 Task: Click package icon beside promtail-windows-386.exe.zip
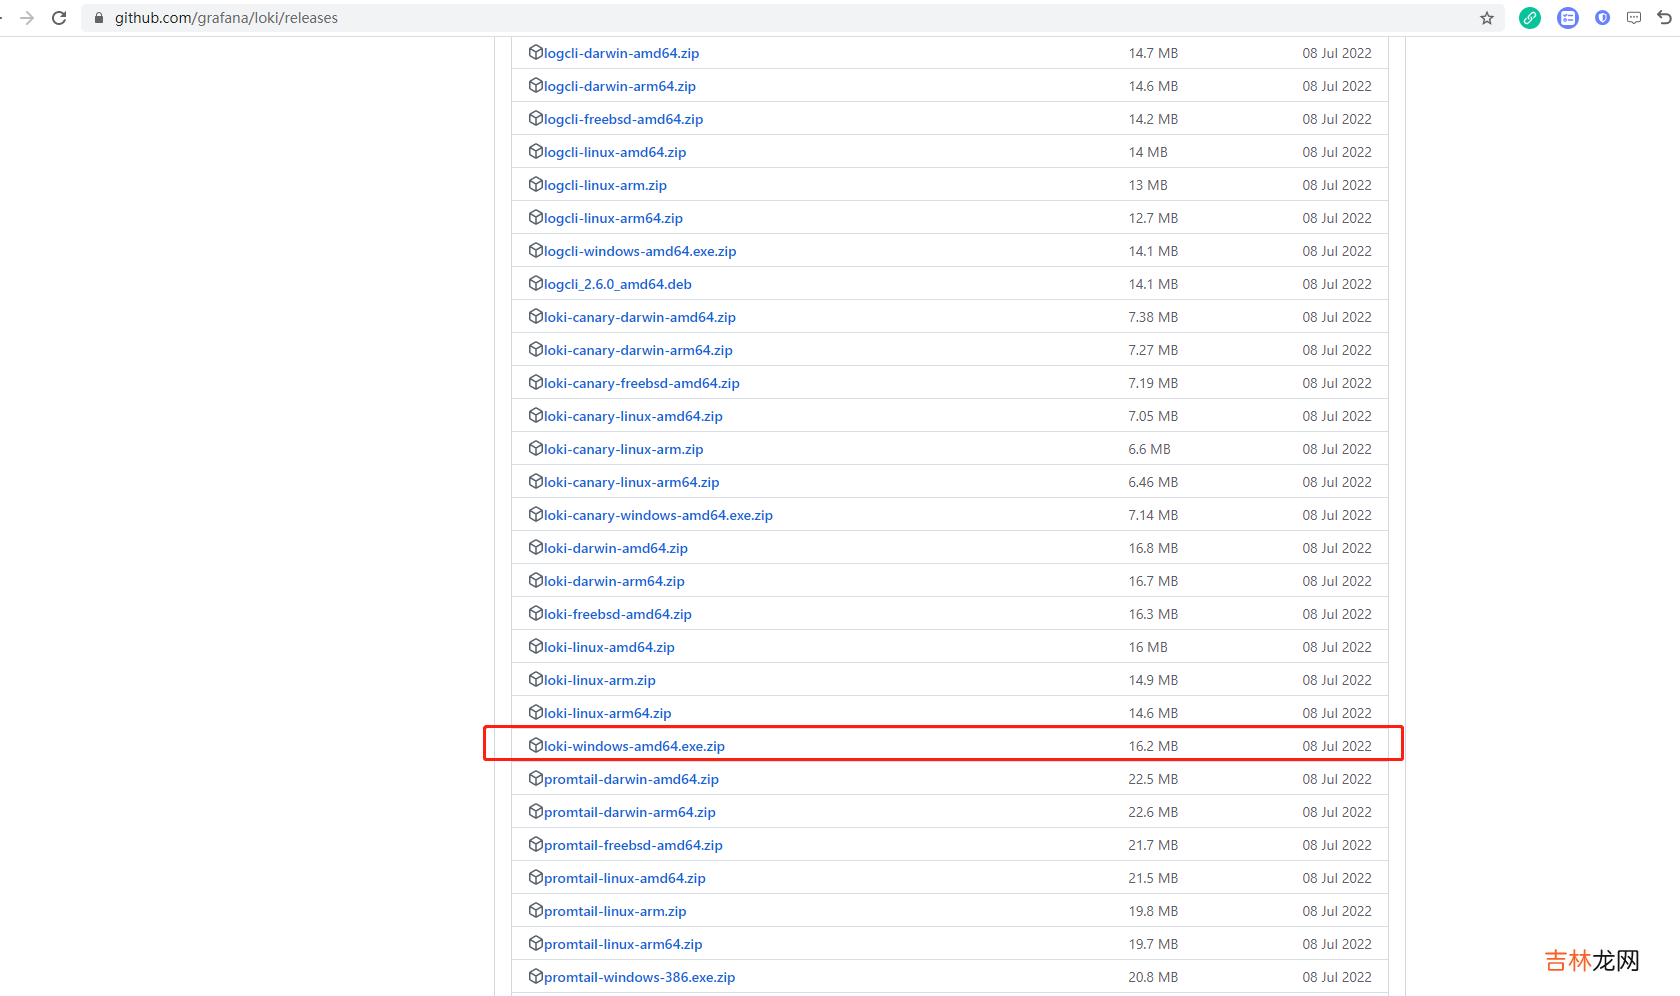[x=536, y=977]
